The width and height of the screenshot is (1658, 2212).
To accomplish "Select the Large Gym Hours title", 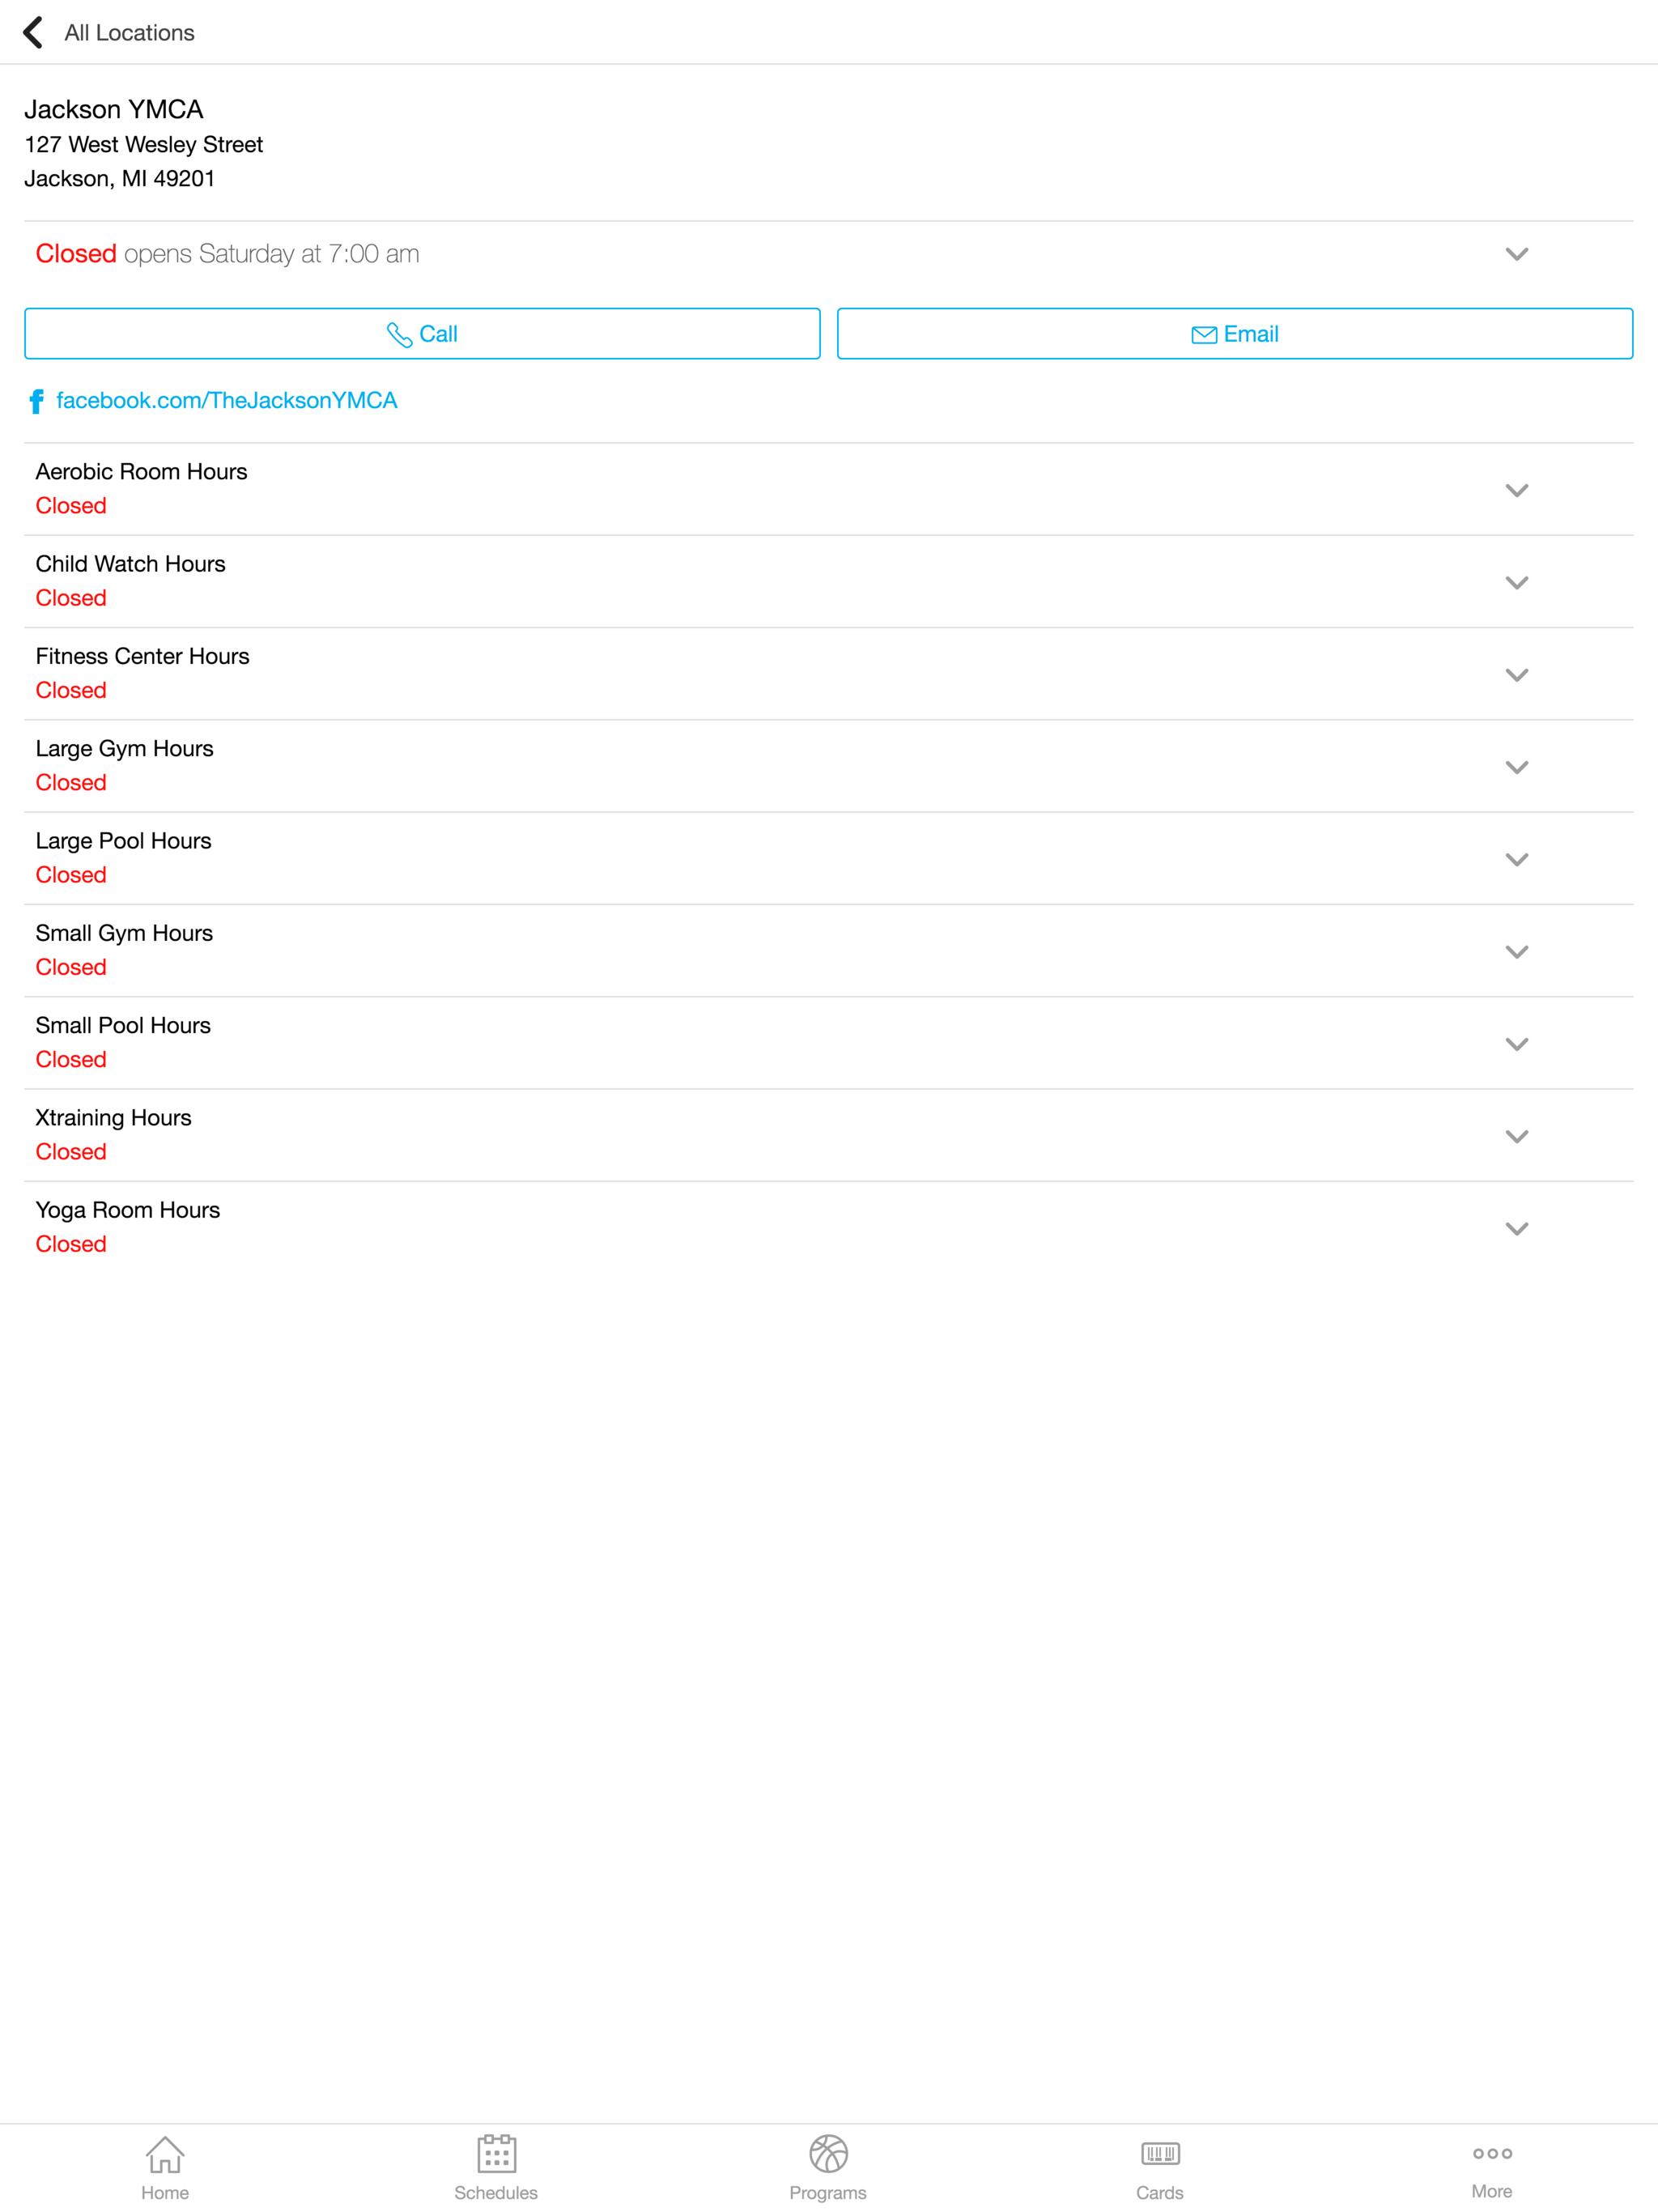I will click(124, 748).
